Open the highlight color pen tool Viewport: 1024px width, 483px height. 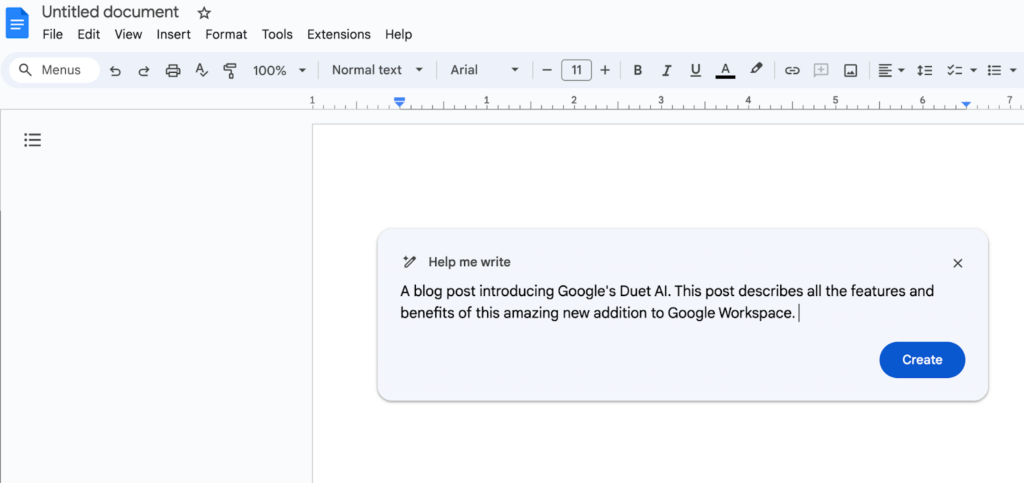756,69
